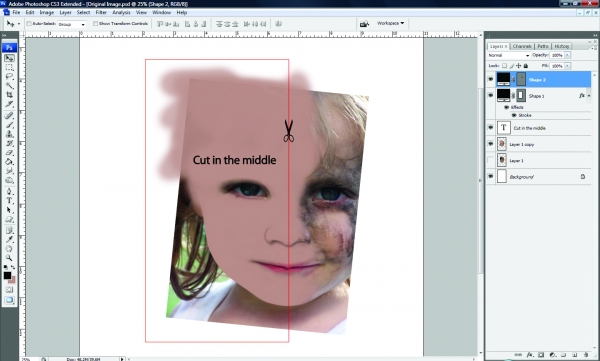This screenshot has height=361, width=600.
Task: Click the fx icon on Shape 1 layer
Action: click(x=582, y=96)
